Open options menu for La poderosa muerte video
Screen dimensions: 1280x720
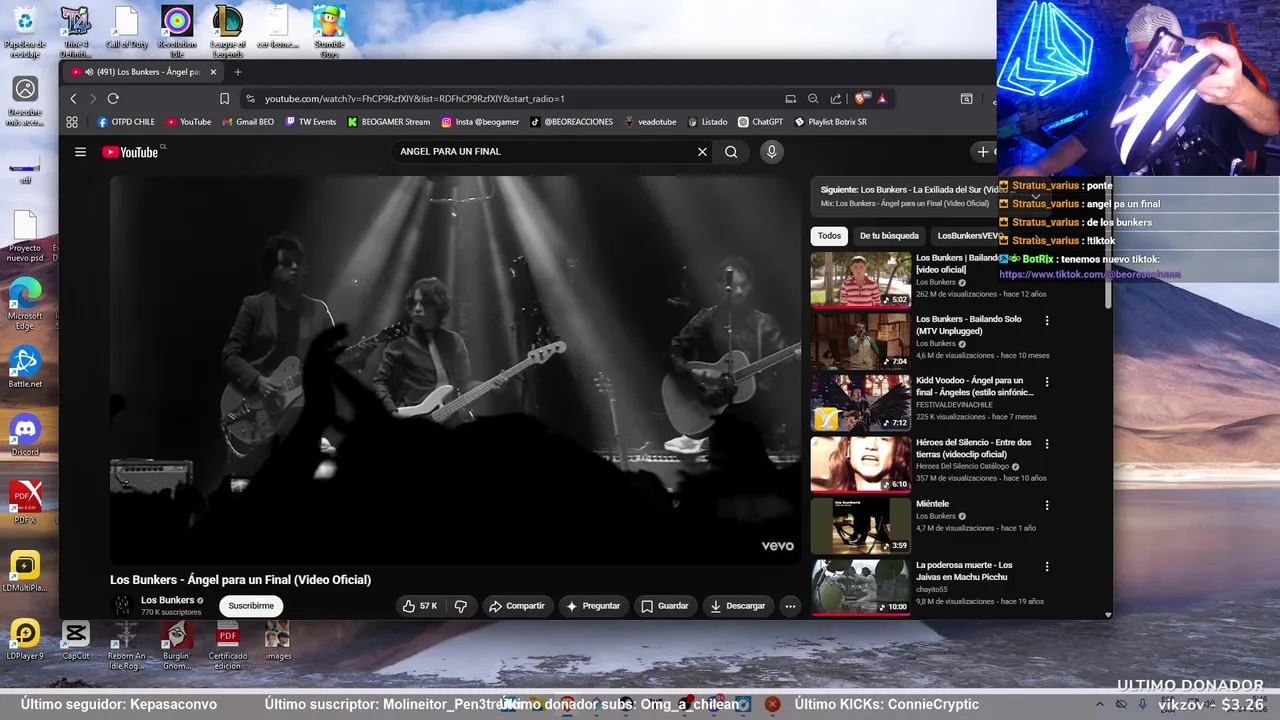[1047, 567]
